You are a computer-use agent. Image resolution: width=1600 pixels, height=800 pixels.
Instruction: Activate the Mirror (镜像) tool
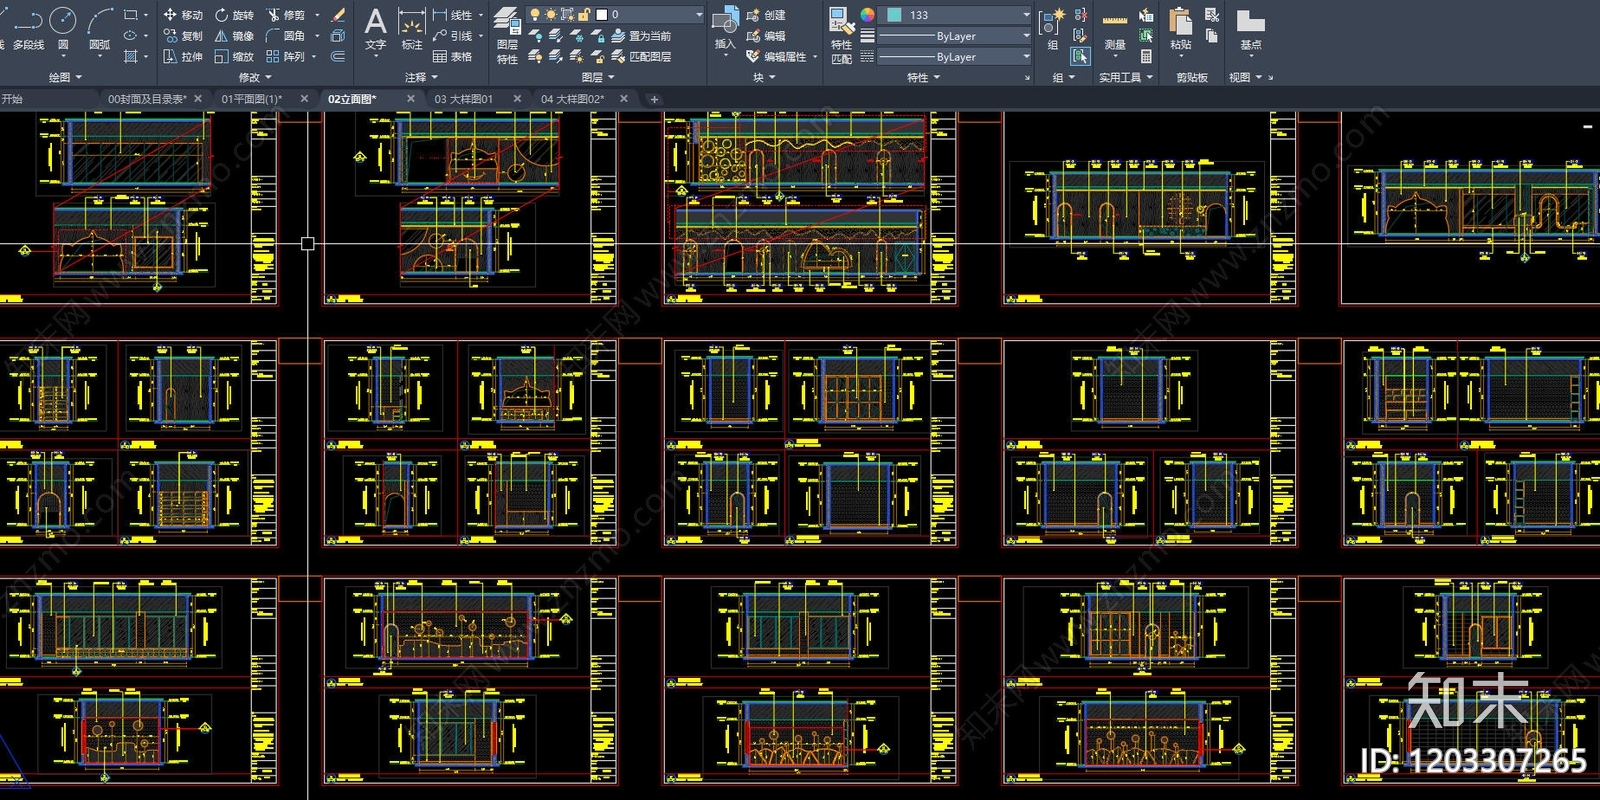235,36
